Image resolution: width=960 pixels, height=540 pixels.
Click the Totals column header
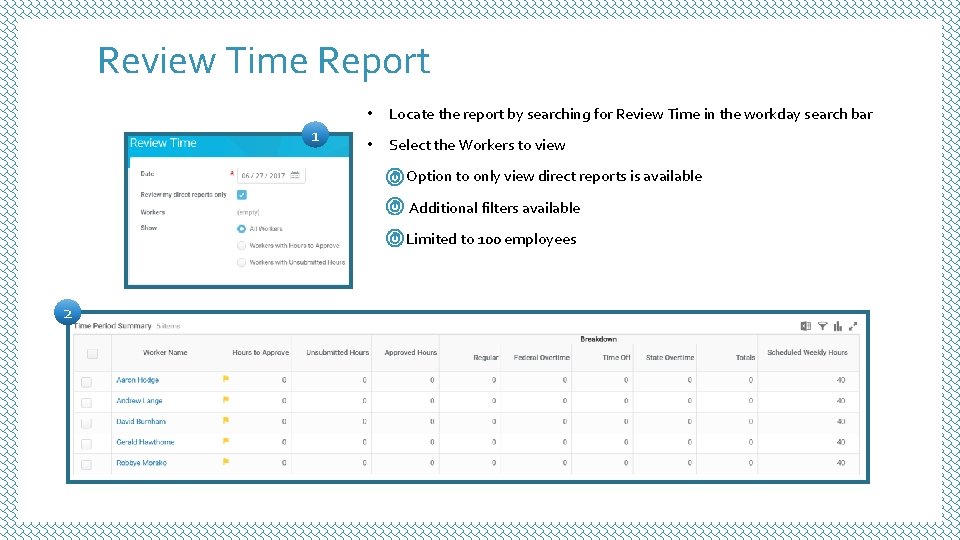point(746,358)
